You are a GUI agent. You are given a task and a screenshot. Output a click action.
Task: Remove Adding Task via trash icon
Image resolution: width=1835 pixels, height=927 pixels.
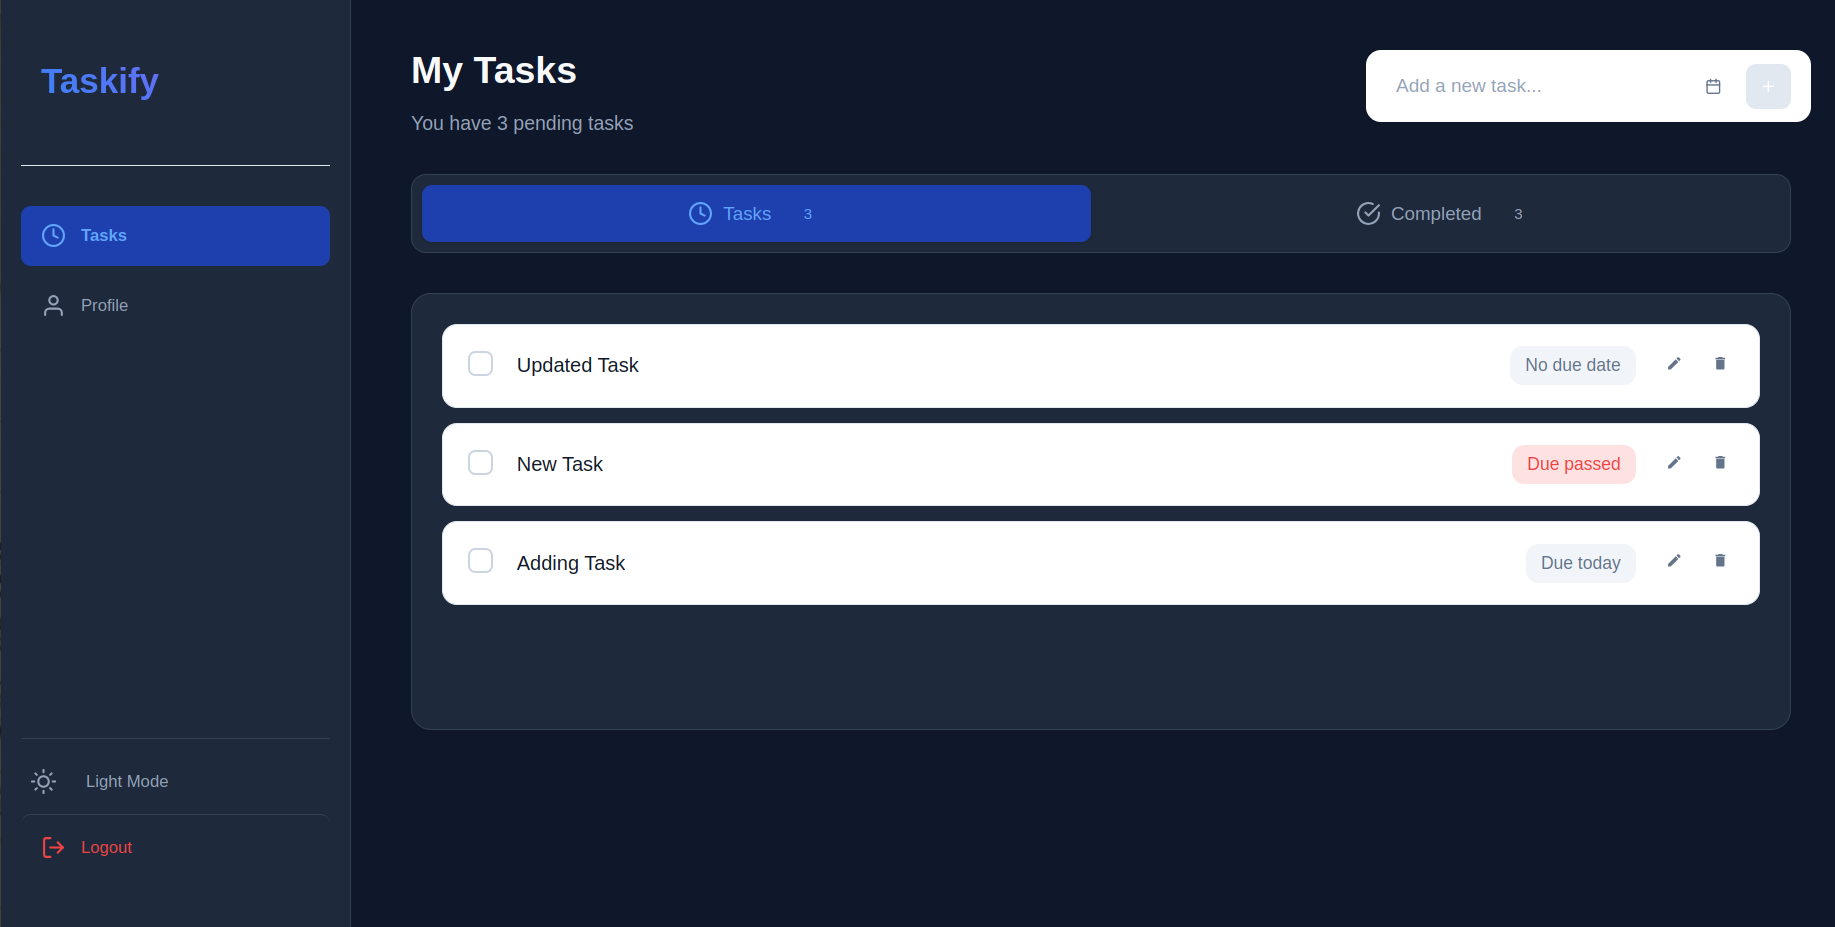[1720, 561]
